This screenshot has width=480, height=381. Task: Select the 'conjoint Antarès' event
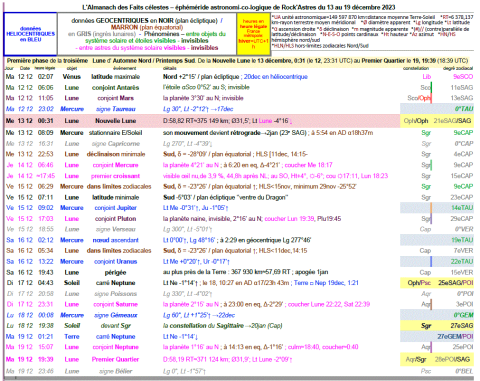(115, 88)
